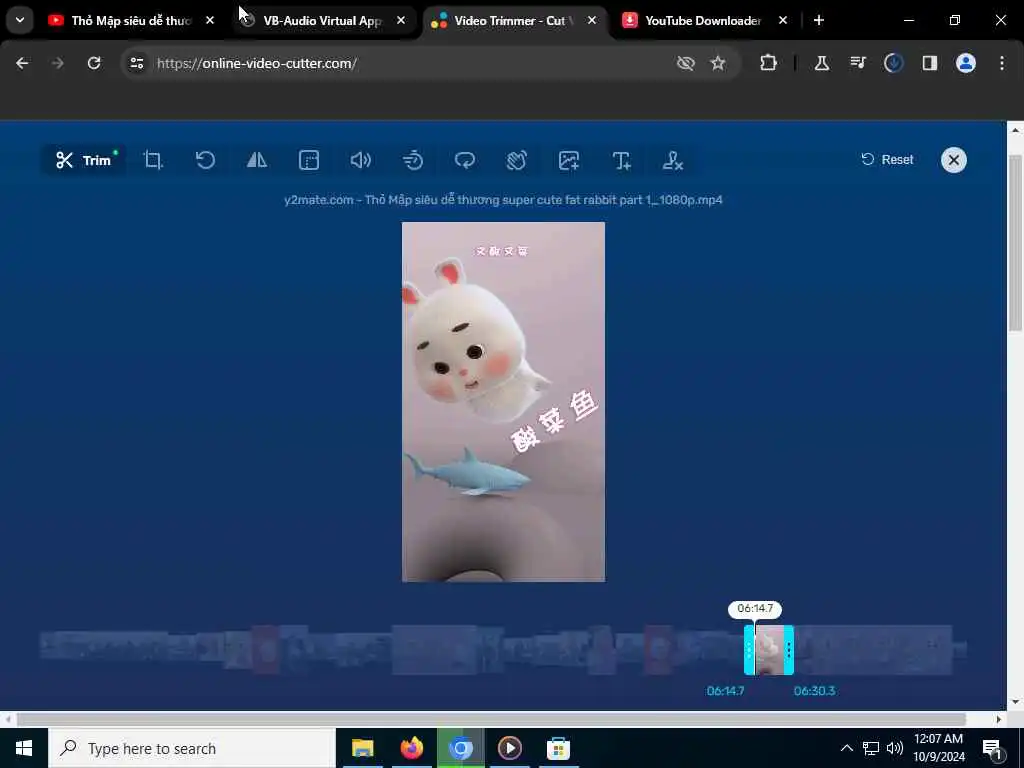Image resolution: width=1024 pixels, height=768 pixels.
Task: Close the YouTube Downloader tab
Action: [783, 21]
